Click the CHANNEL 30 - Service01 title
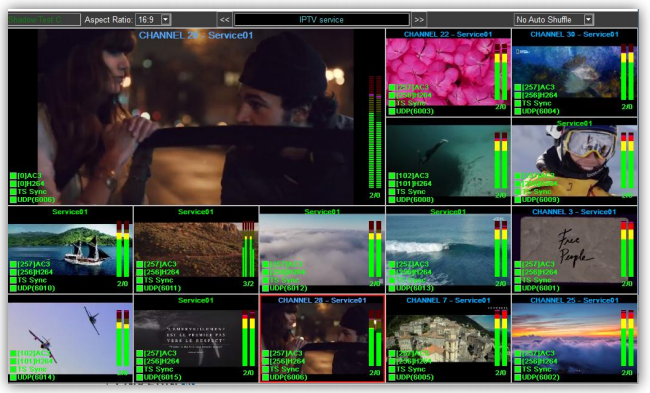This screenshot has width=650, height=393. [575, 34]
